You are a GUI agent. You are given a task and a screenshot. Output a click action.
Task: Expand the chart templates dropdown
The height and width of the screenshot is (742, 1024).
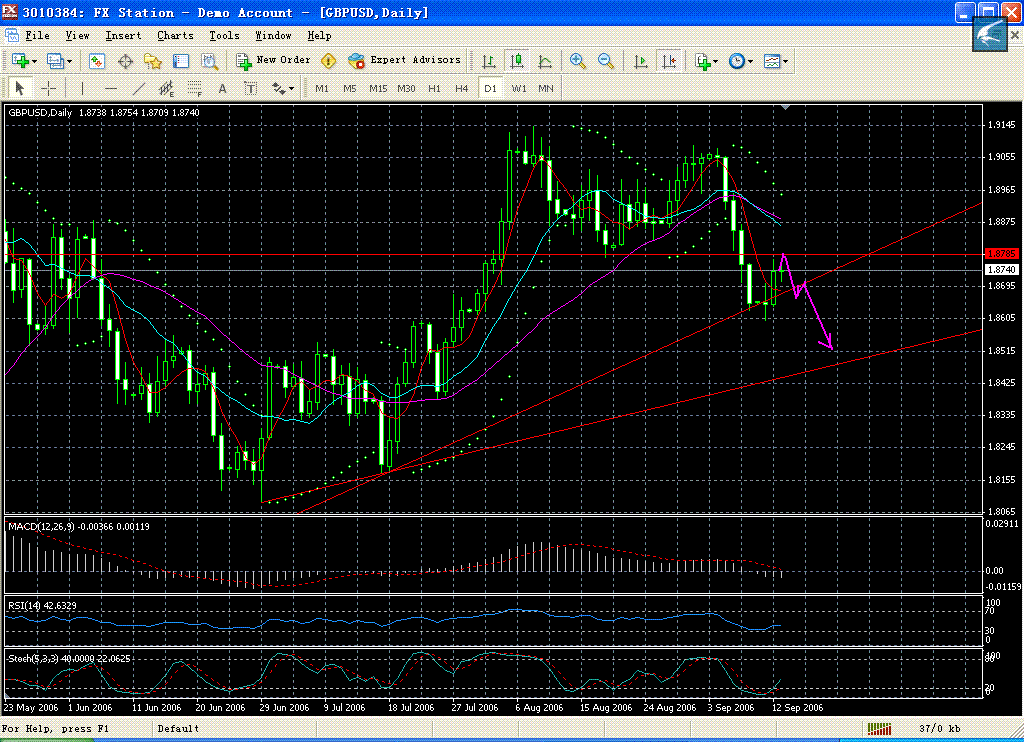[x=786, y=61]
